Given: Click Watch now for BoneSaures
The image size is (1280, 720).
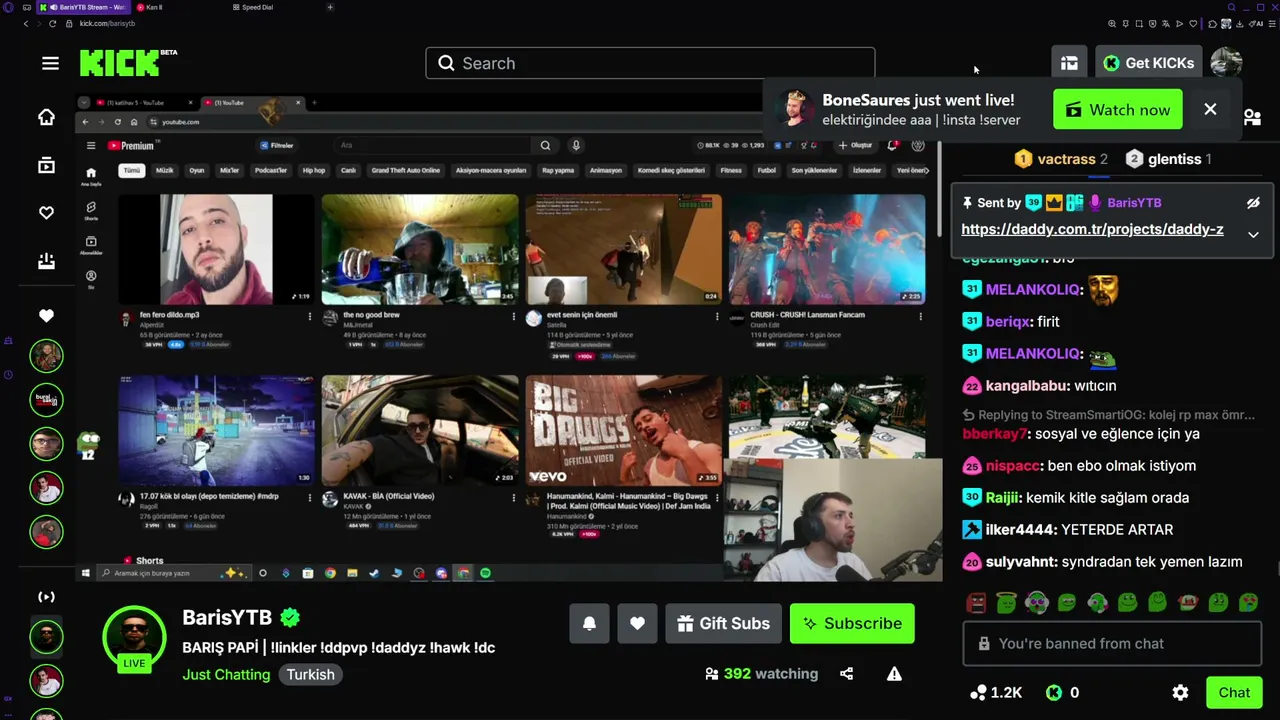Looking at the screenshot, I should click(x=1118, y=110).
